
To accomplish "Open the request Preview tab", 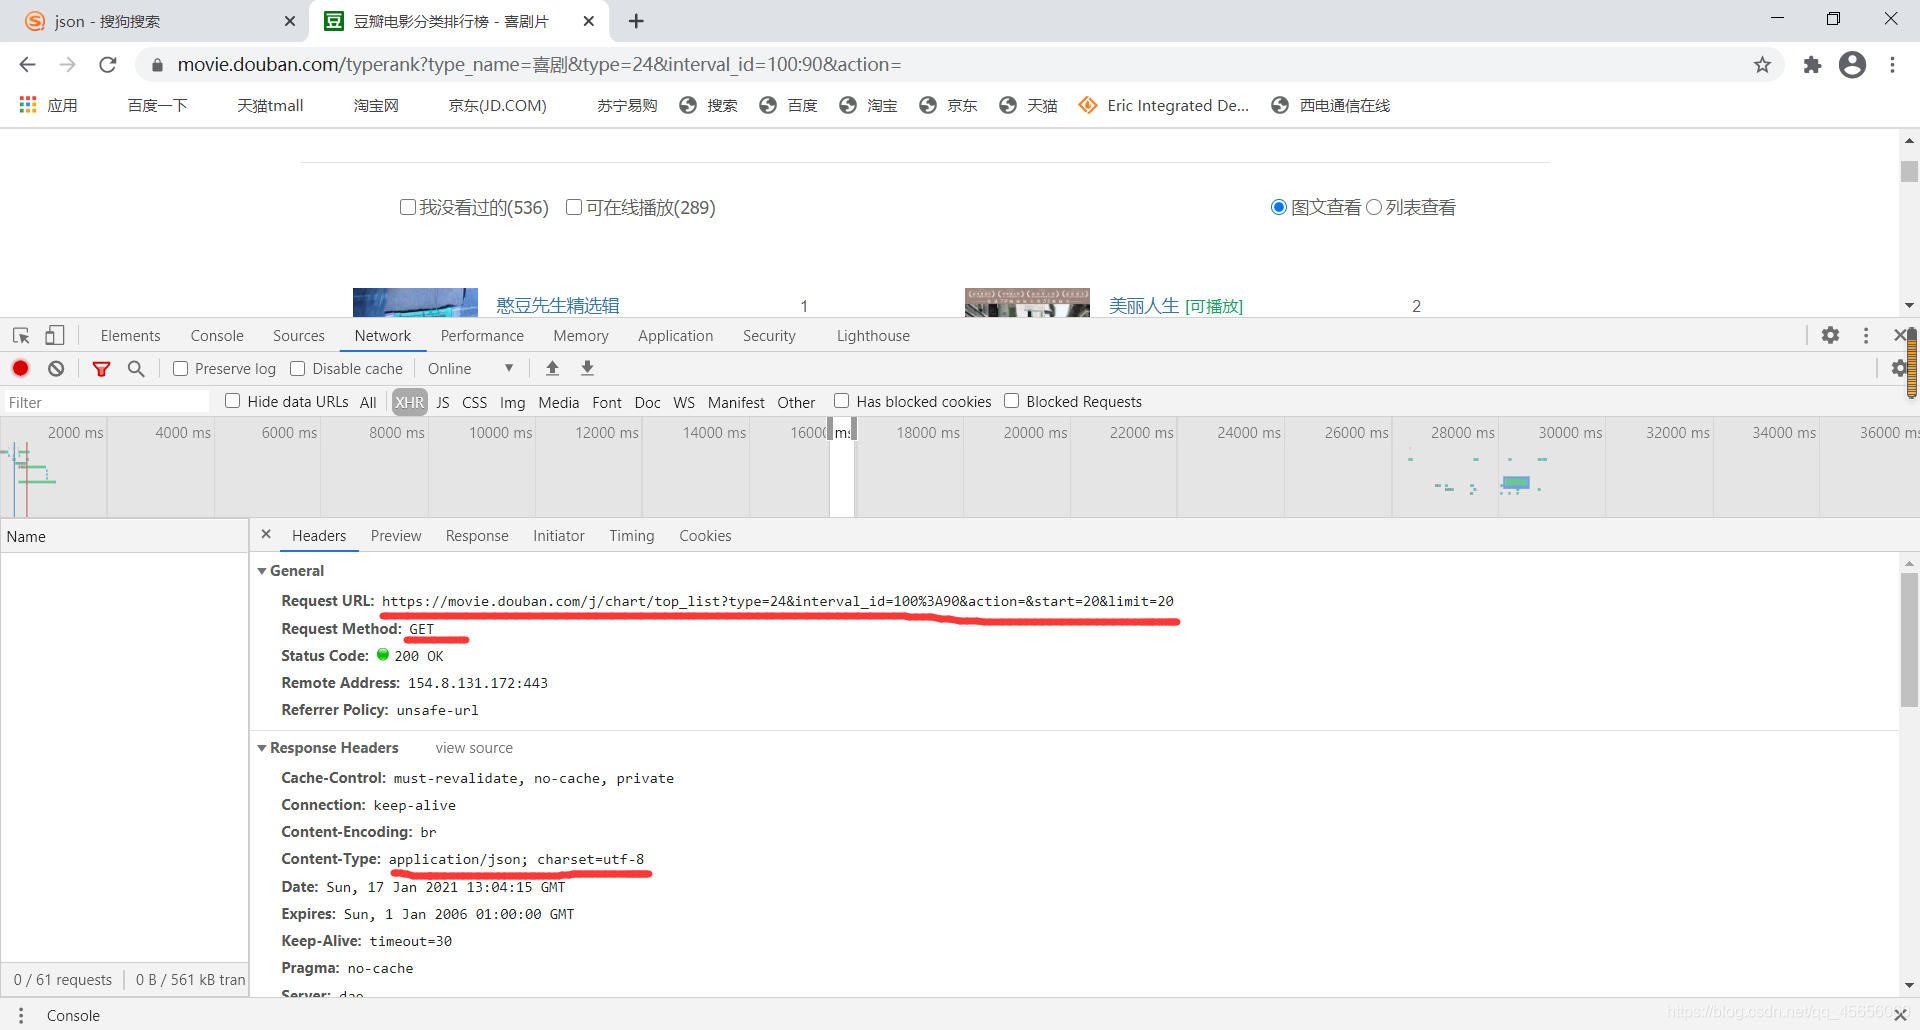I will pos(396,536).
